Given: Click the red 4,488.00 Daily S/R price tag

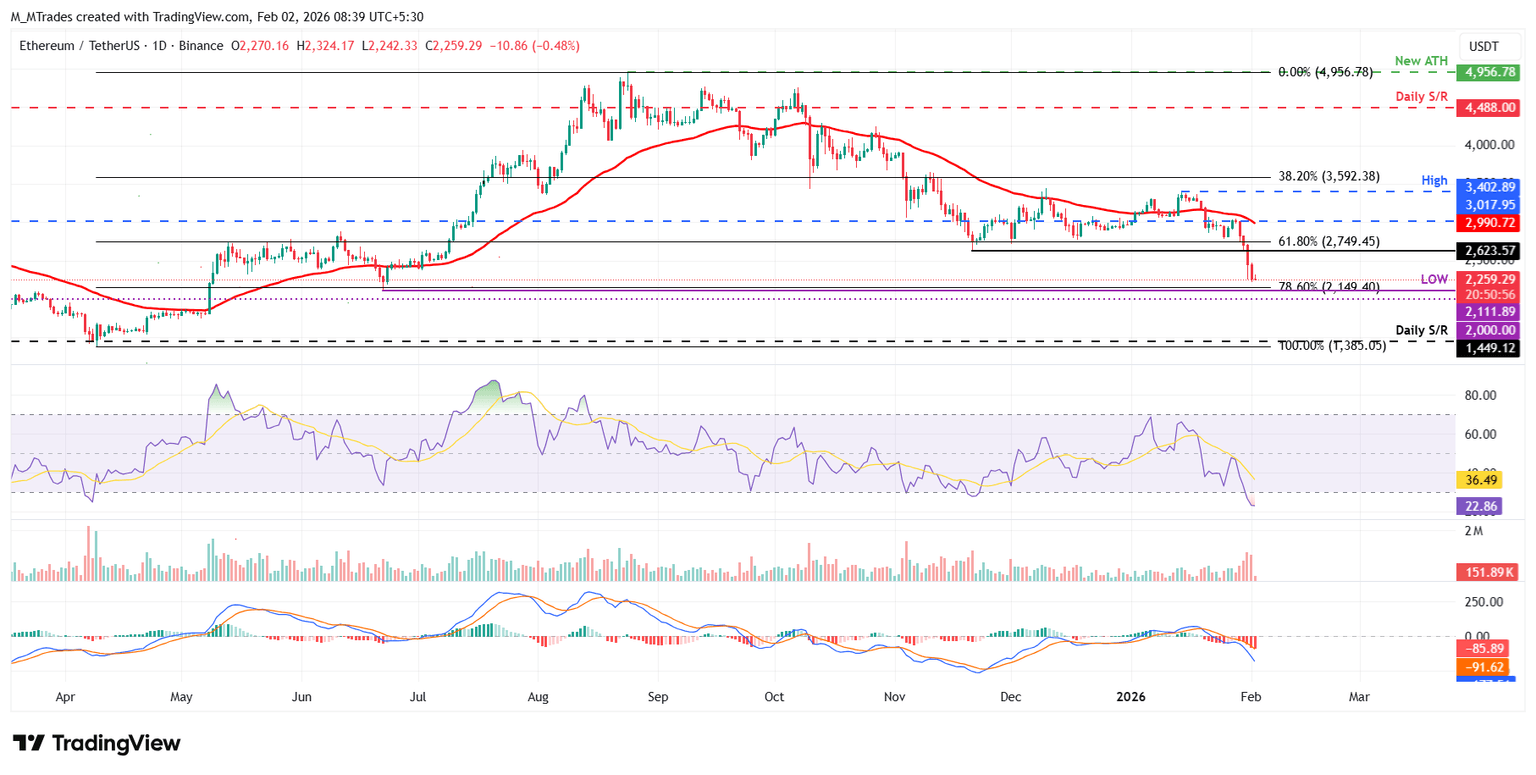Looking at the screenshot, I should coord(1487,107).
